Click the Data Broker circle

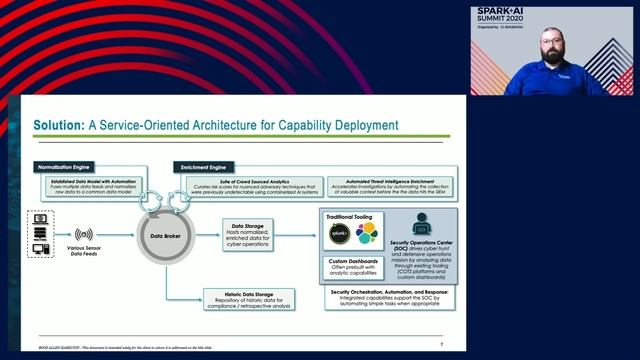165,236
